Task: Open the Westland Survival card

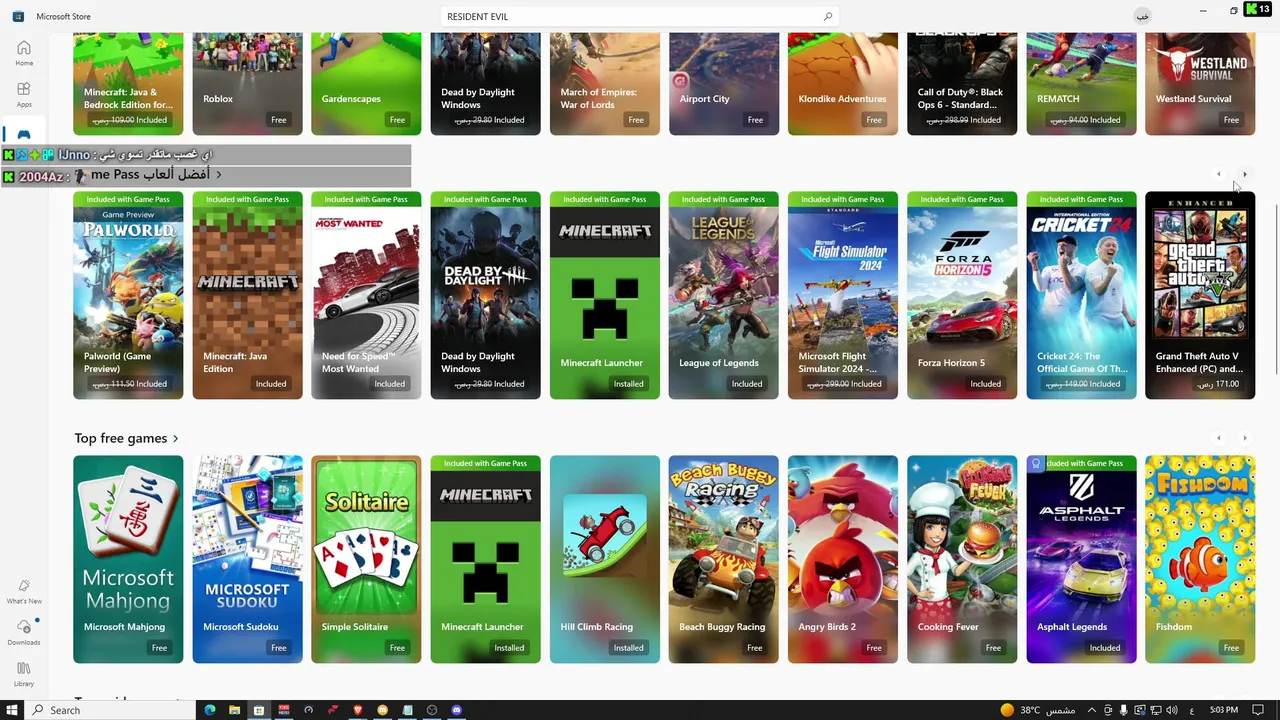Action: (x=1200, y=83)
